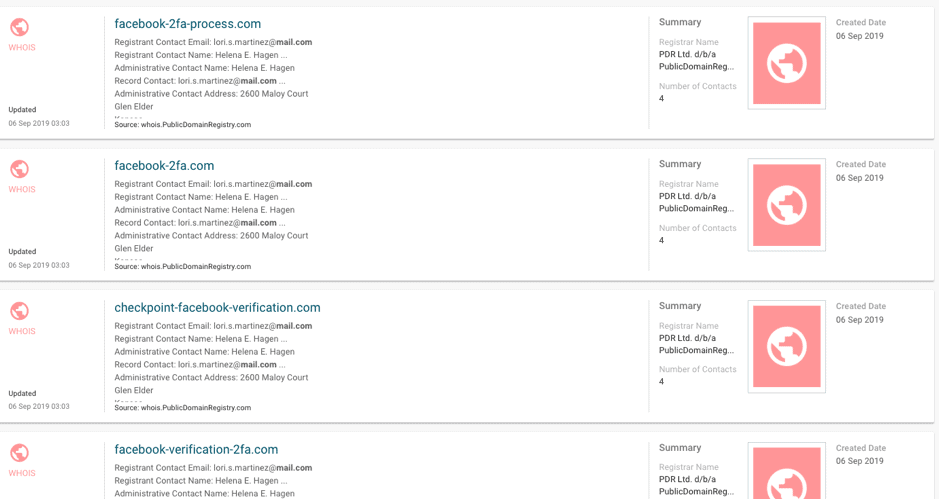The image size is (939, 499).
Task: Click Source line of facebook-2fa-process.com record
Action: 183,125
